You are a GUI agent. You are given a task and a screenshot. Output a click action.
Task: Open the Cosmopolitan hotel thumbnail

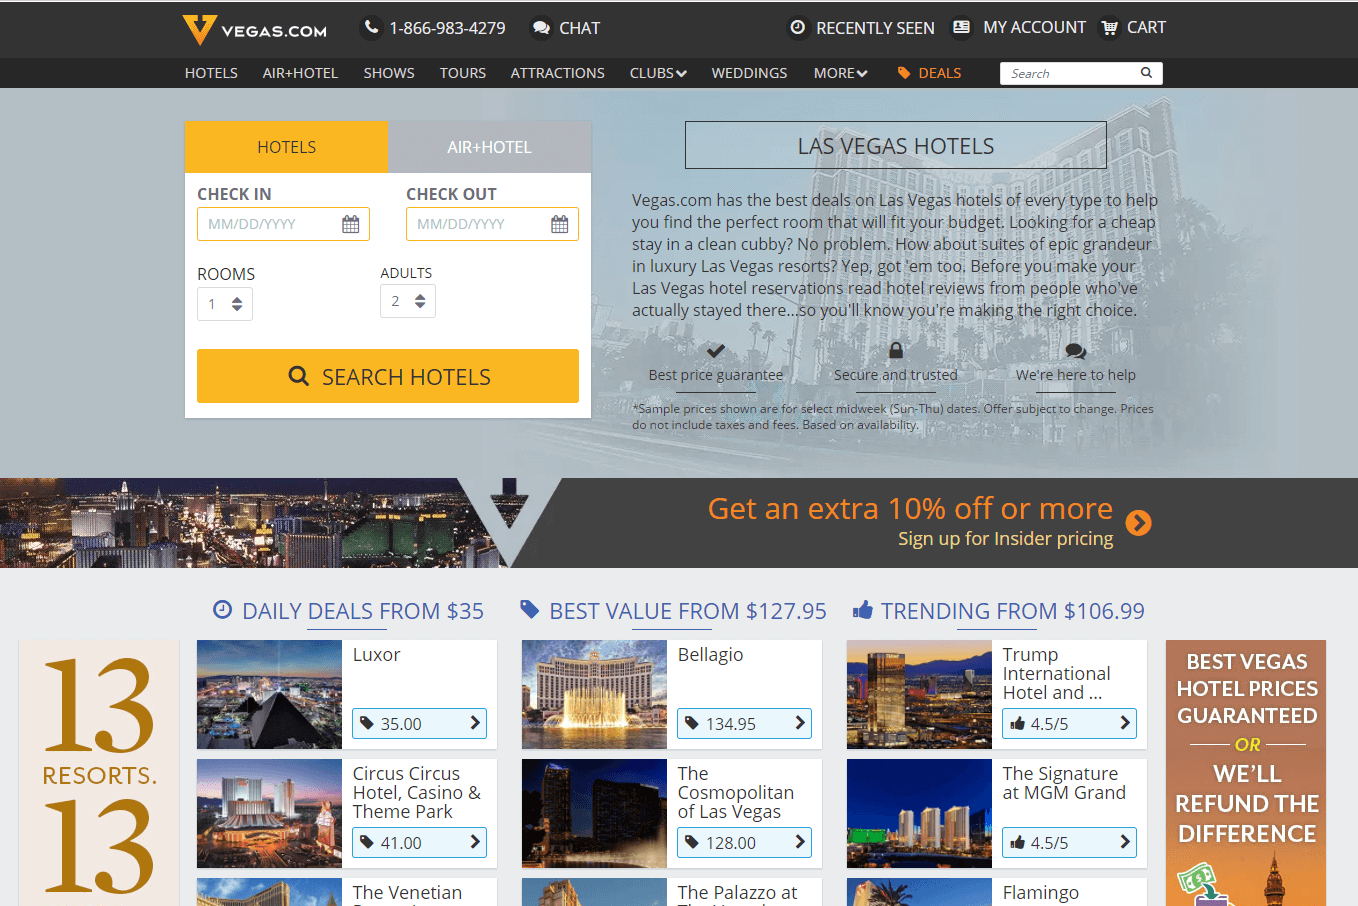594,813
